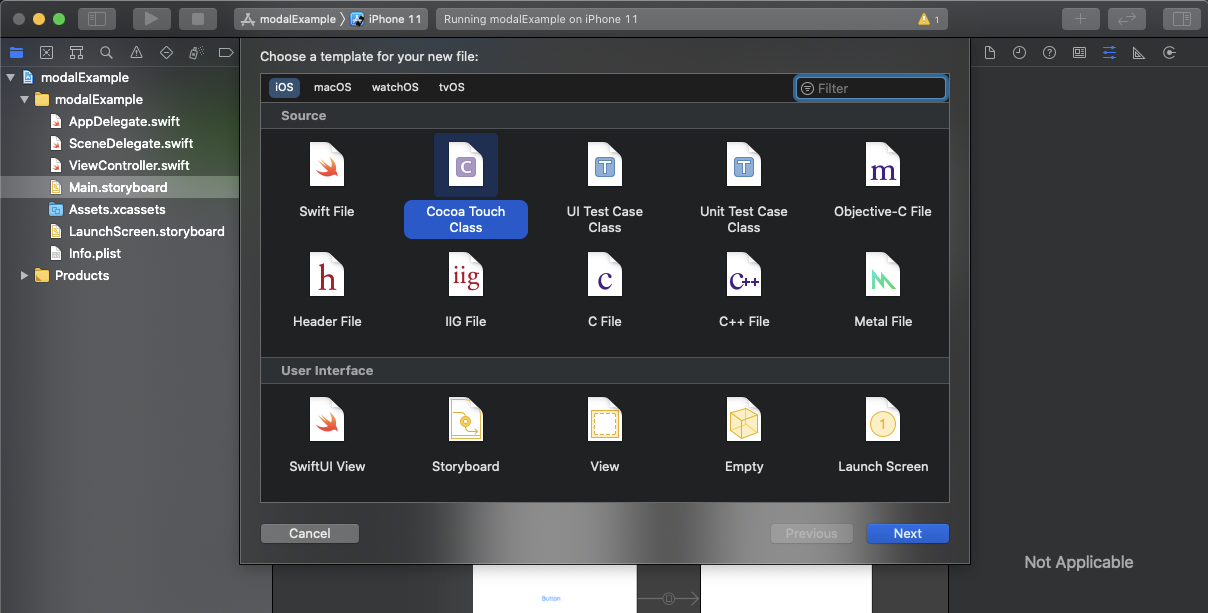Viewport: 1208px width, 613px height.
Task: Select the C File template
Action: point(605,290)
